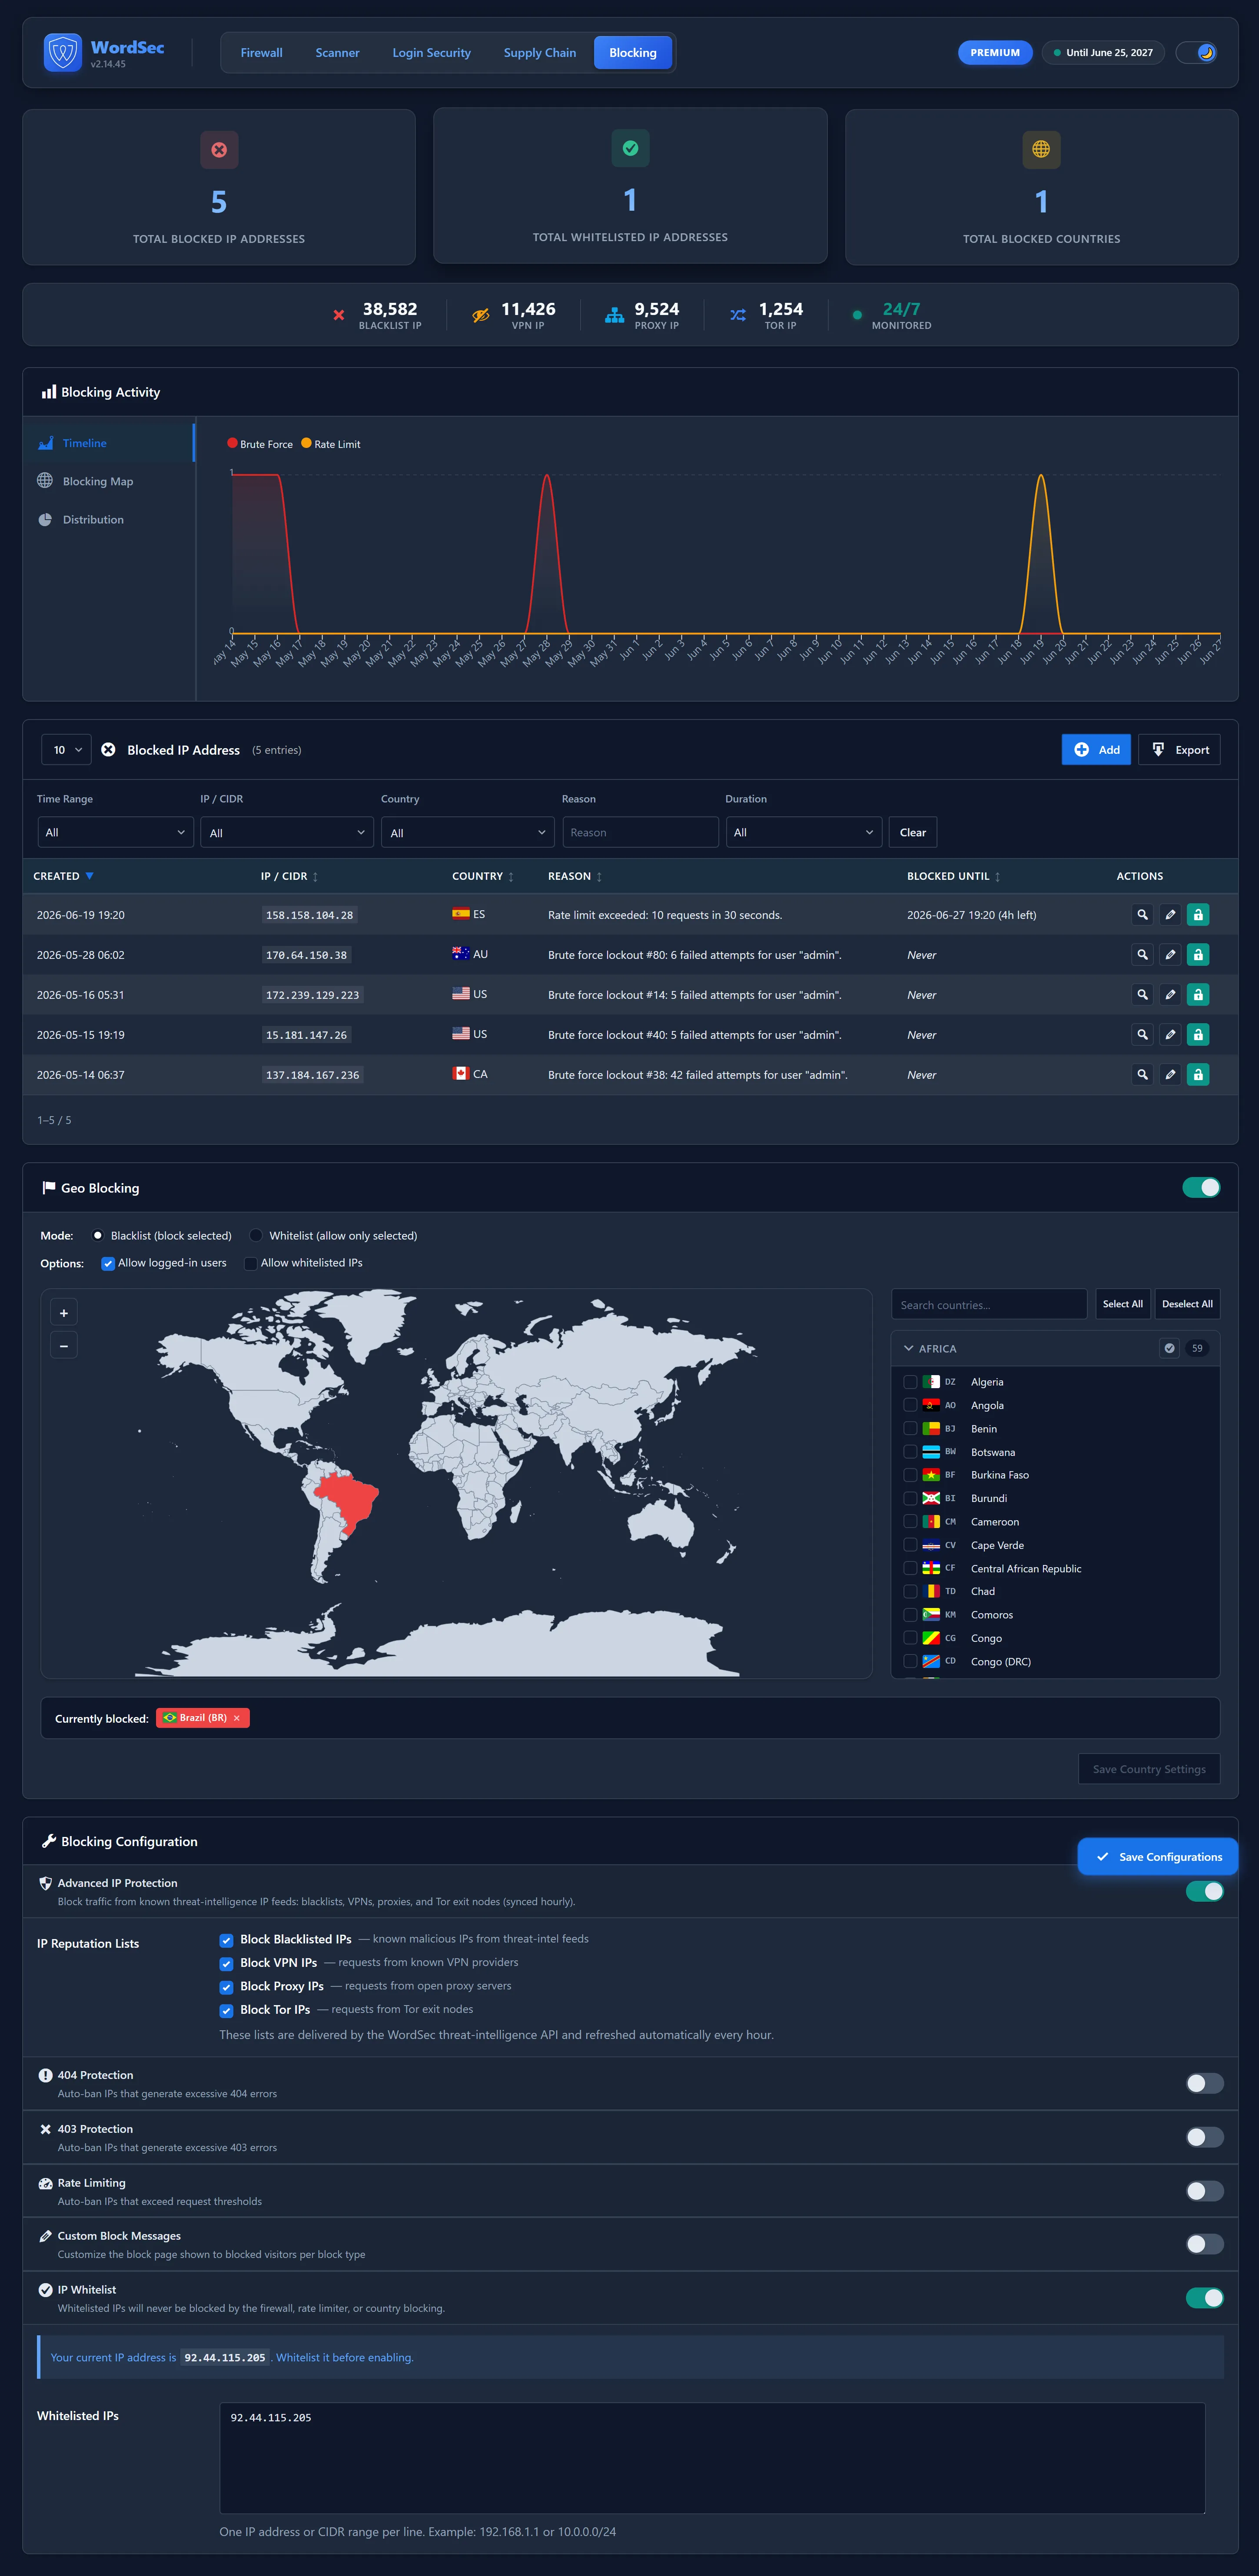Screen dimensions: 1259x2576
Task: Click Save Configurations button
Action: click(1158, 1857)
